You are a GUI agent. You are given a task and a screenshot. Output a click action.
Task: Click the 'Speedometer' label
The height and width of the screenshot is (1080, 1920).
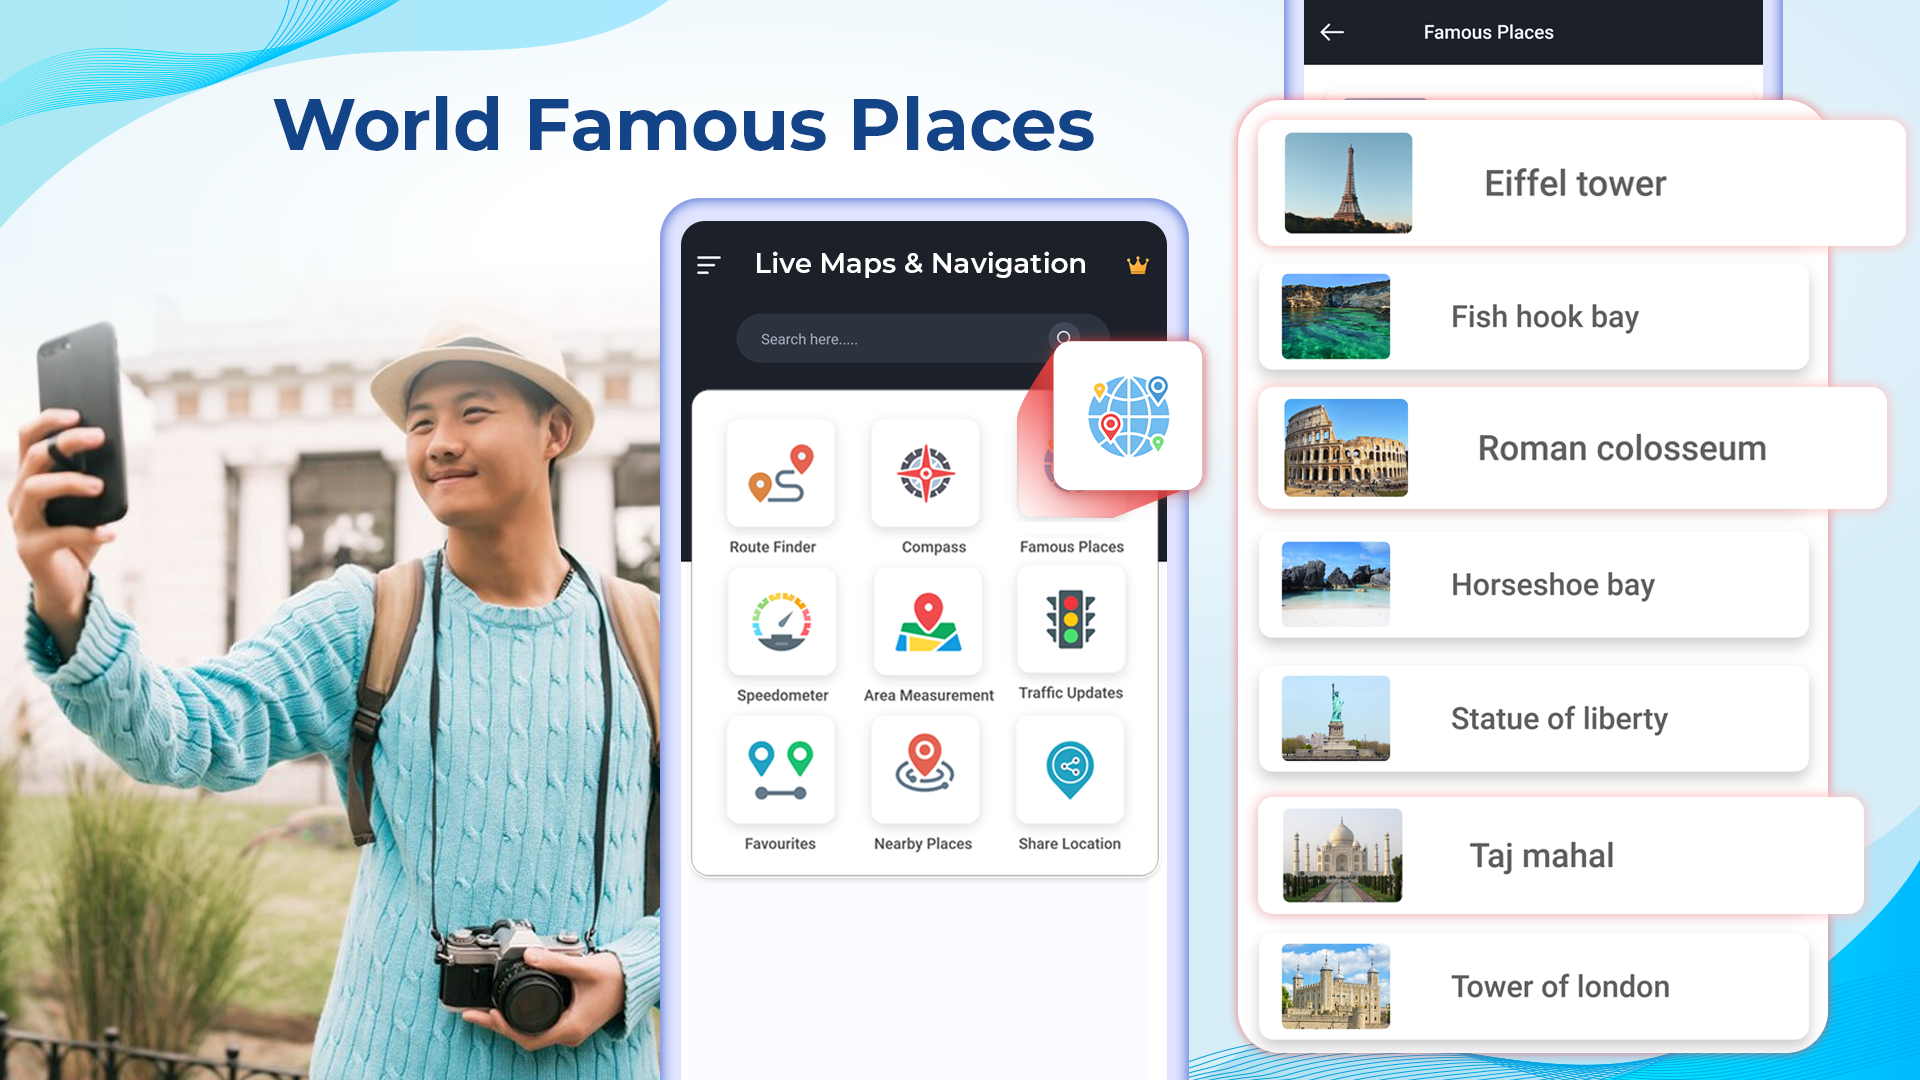(x=782, y=695)
